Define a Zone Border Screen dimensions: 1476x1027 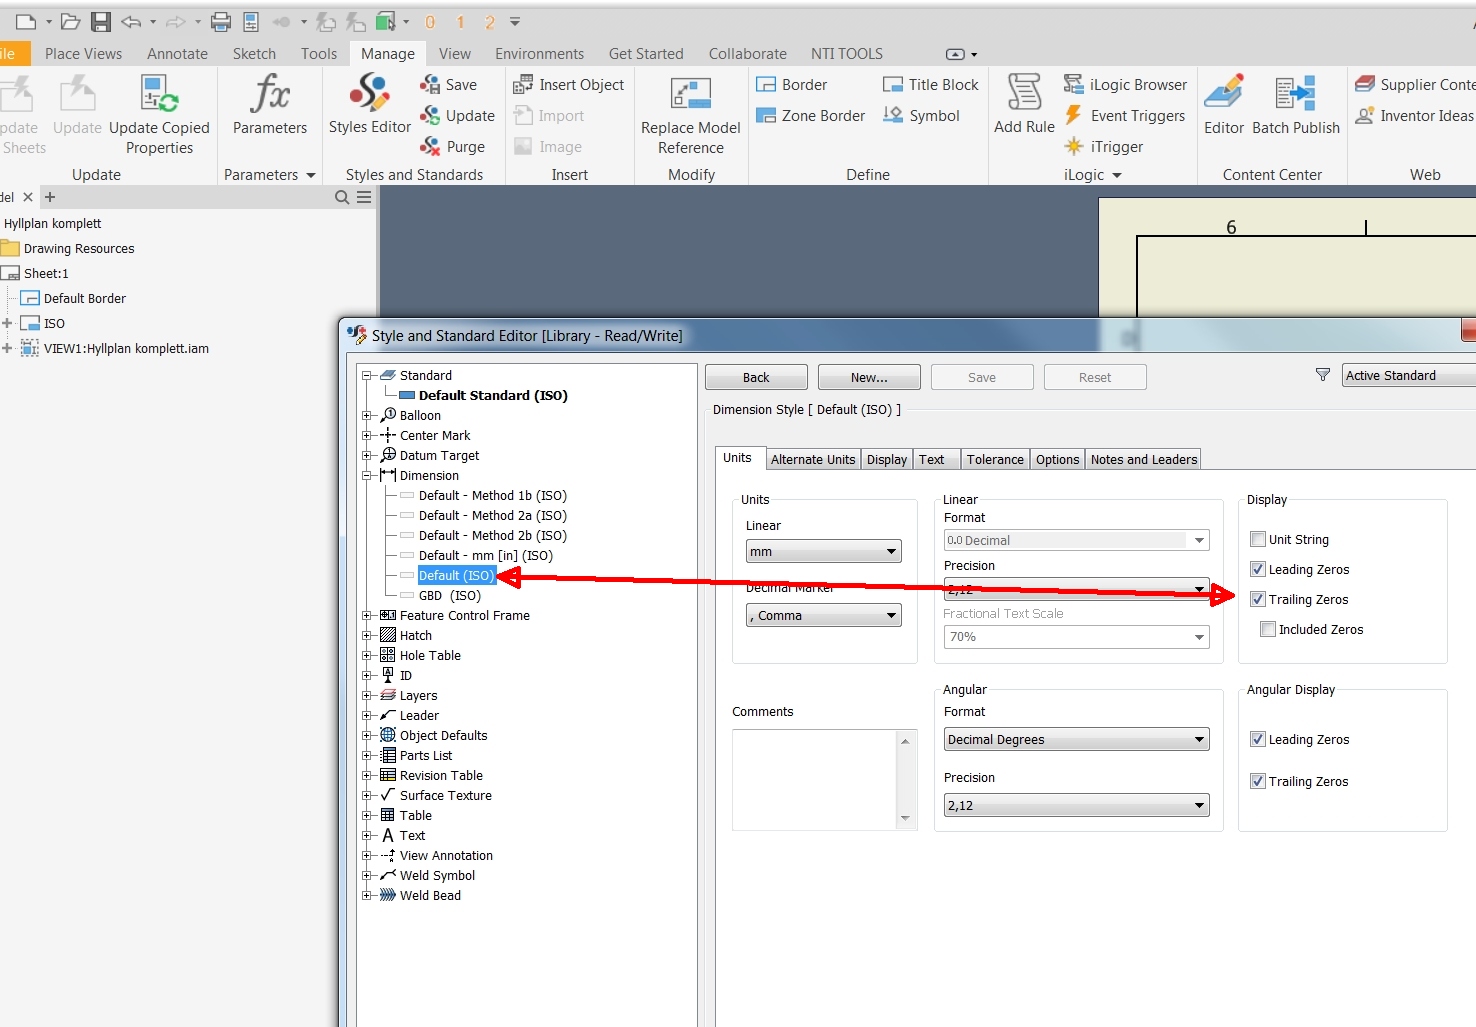pyautogui.click(x=811, y=116)
